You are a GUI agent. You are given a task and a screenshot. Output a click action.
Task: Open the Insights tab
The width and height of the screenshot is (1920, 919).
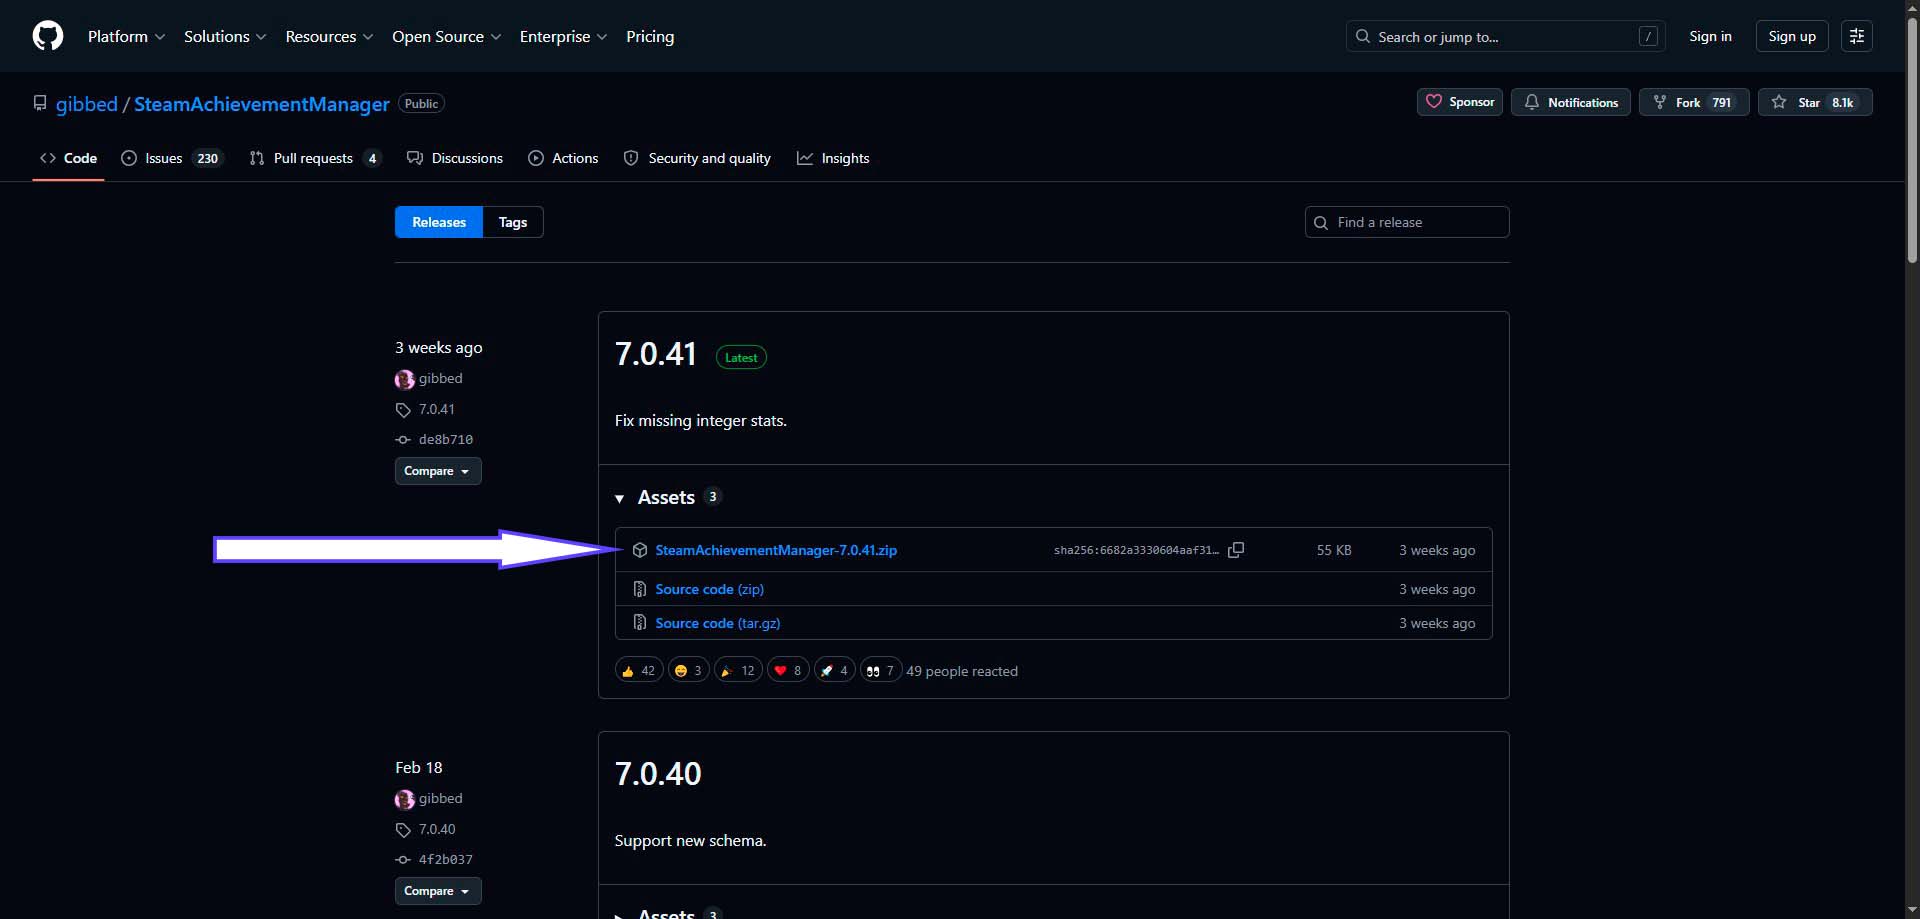(833, 158)
